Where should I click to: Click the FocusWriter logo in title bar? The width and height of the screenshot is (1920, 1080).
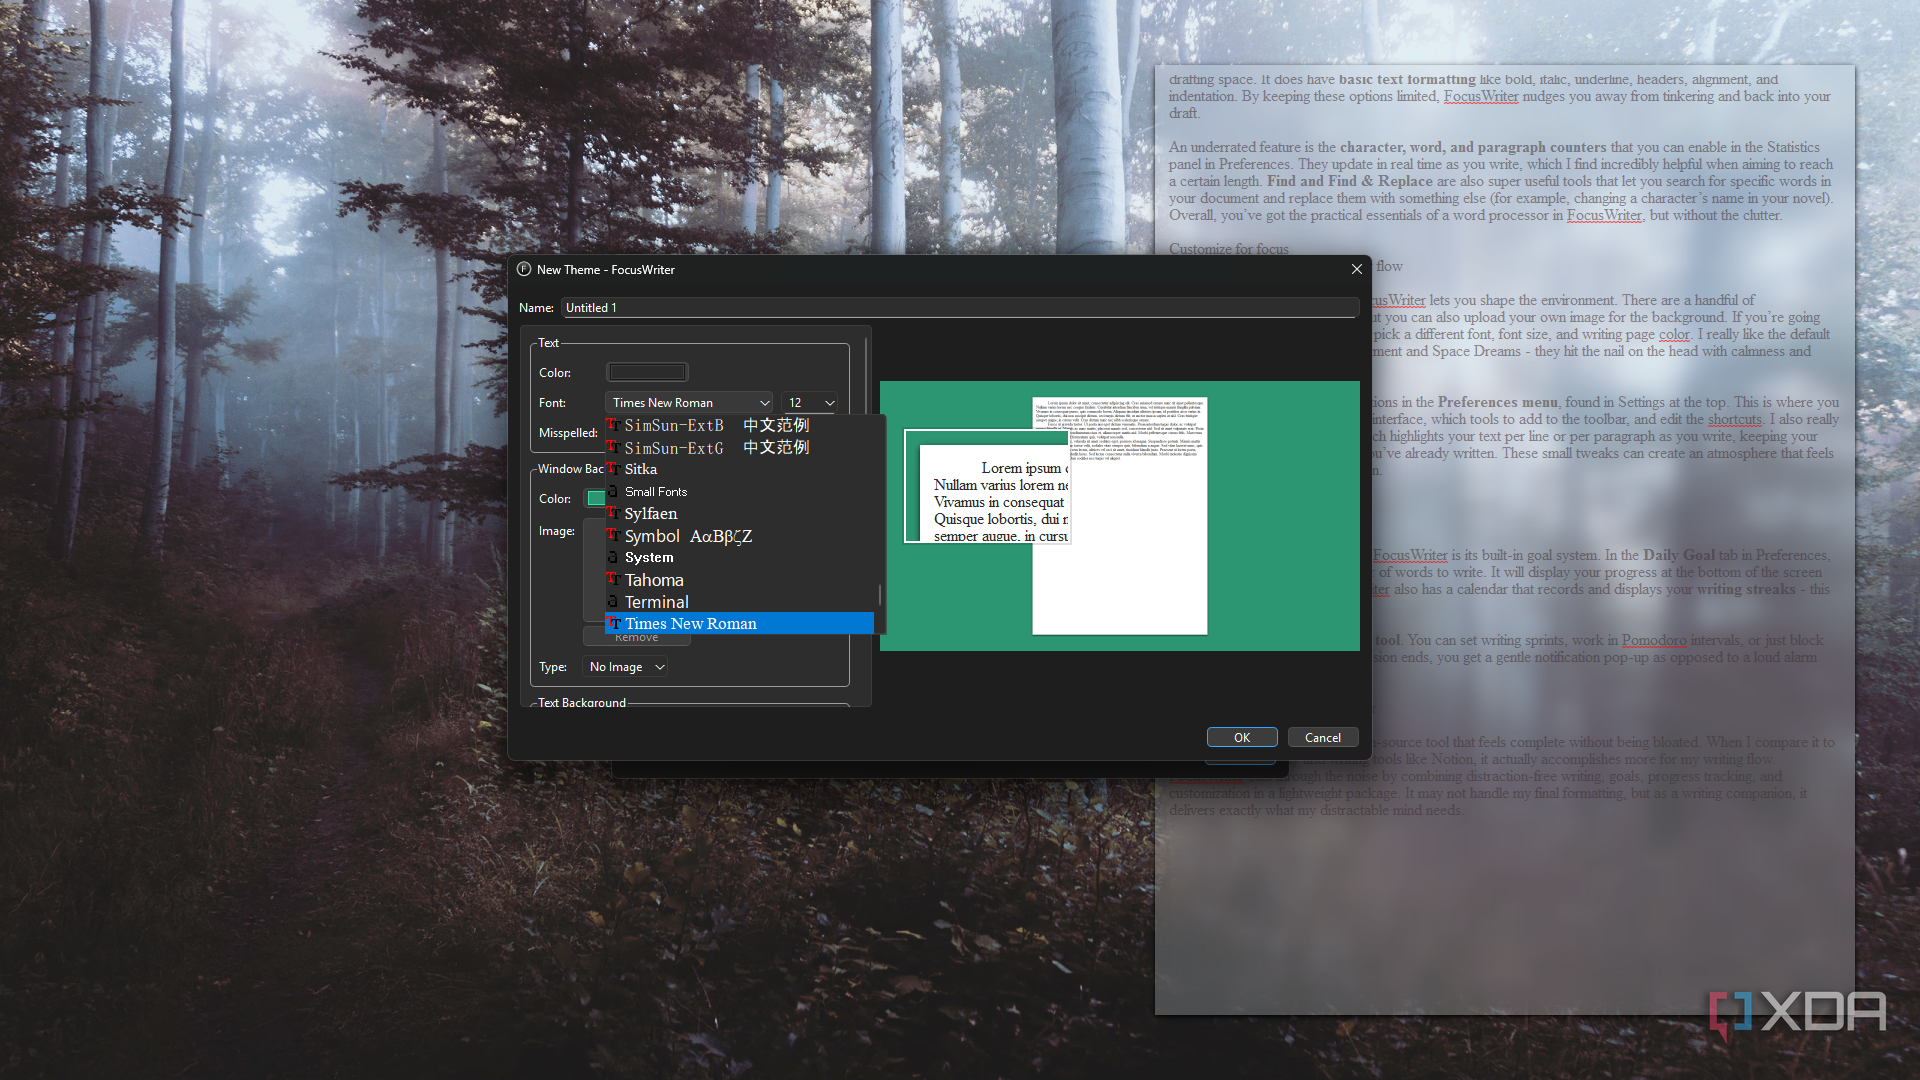pos(524,269)
